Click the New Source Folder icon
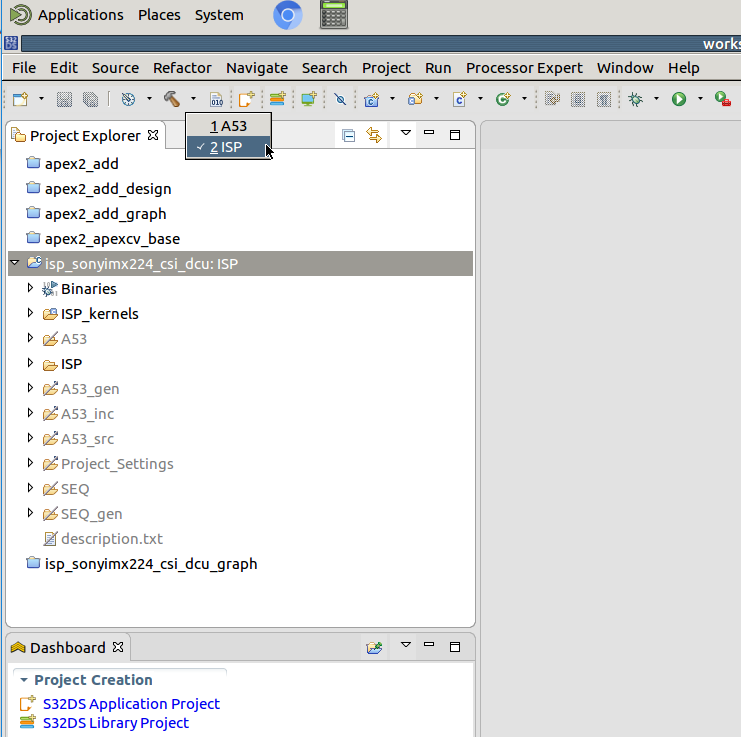Screen dimensions: 741x737 416,99
